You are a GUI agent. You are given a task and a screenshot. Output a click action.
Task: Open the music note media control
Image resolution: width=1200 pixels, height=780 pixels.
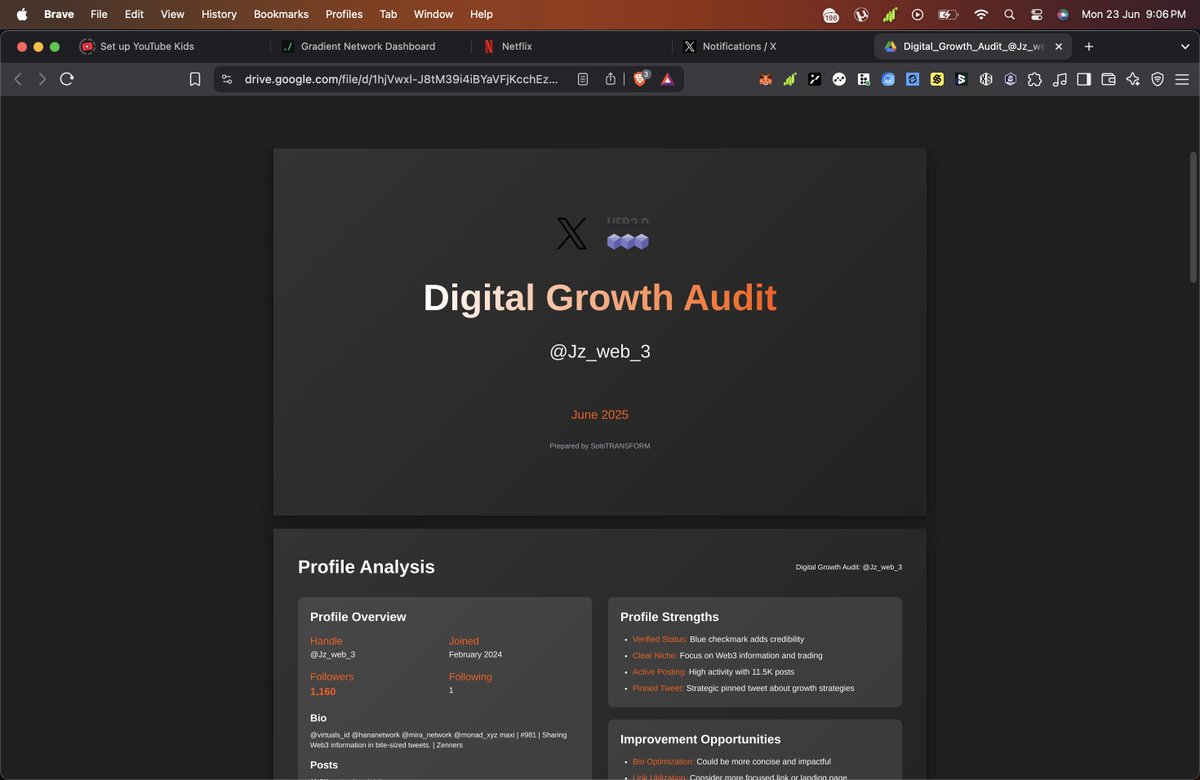[1060, 79]
